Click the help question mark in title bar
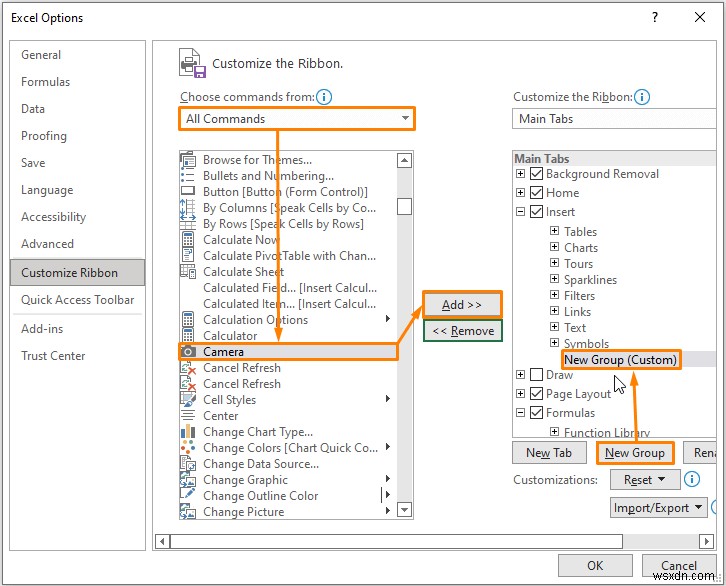 click(x=655, y=17)
